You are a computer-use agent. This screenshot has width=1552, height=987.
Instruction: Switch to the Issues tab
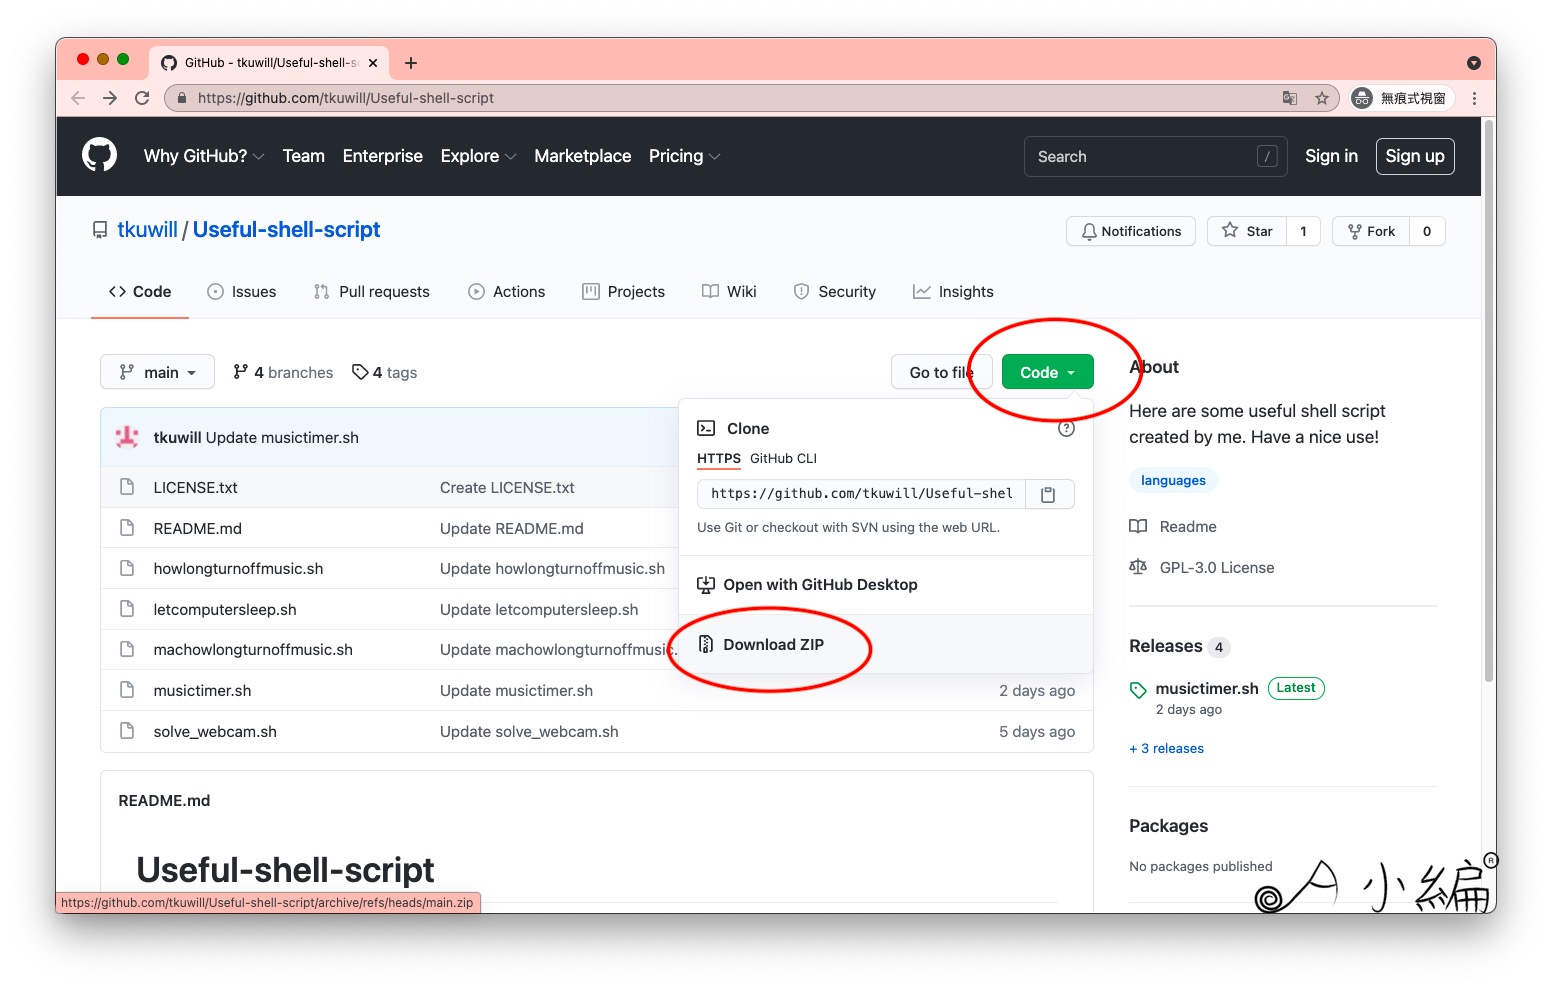tap(242, 292)
